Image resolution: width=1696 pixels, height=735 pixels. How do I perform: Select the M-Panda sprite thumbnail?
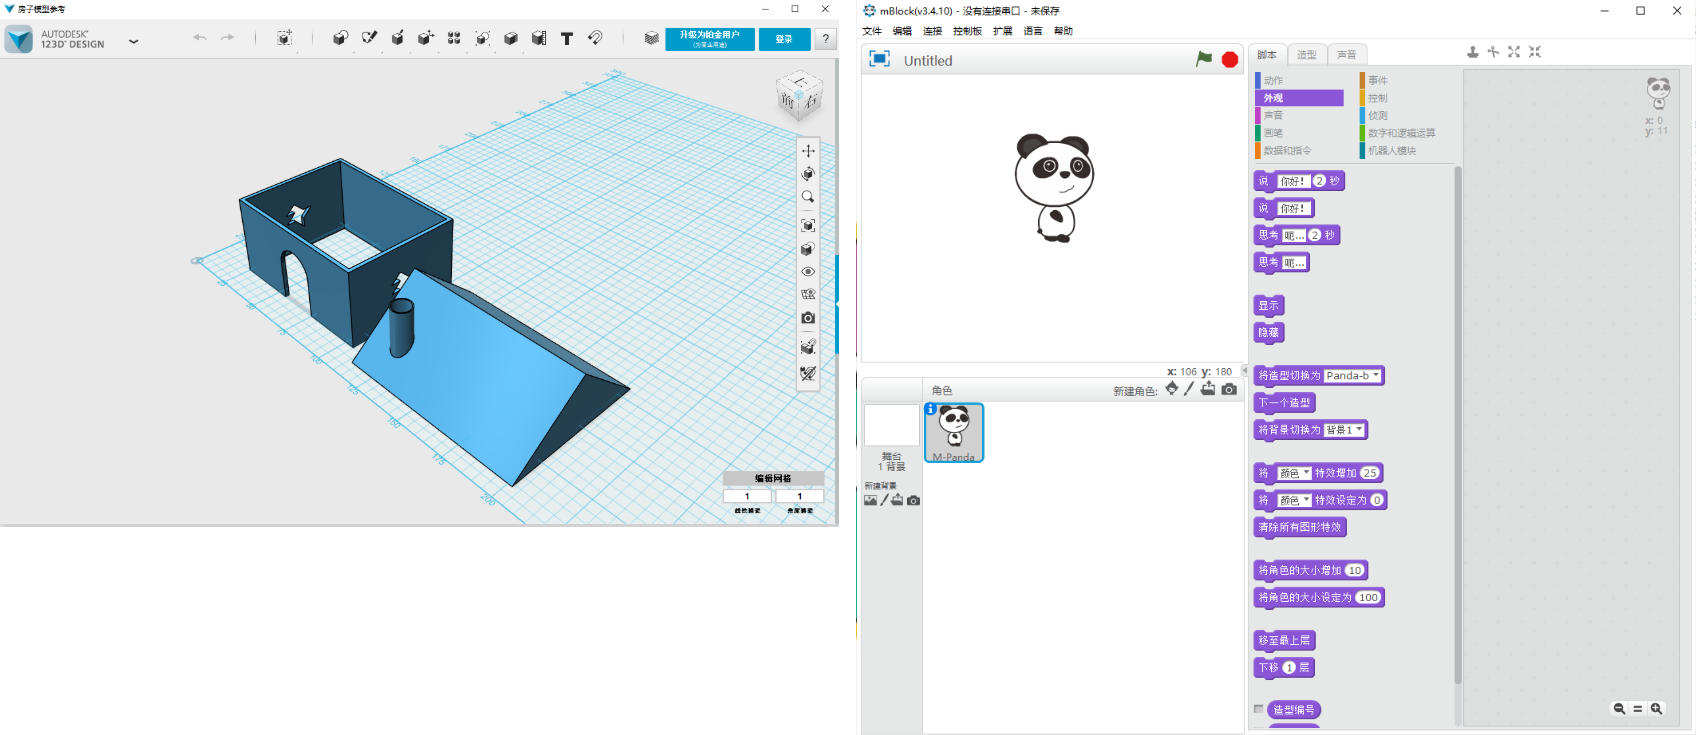click(954, 432)
